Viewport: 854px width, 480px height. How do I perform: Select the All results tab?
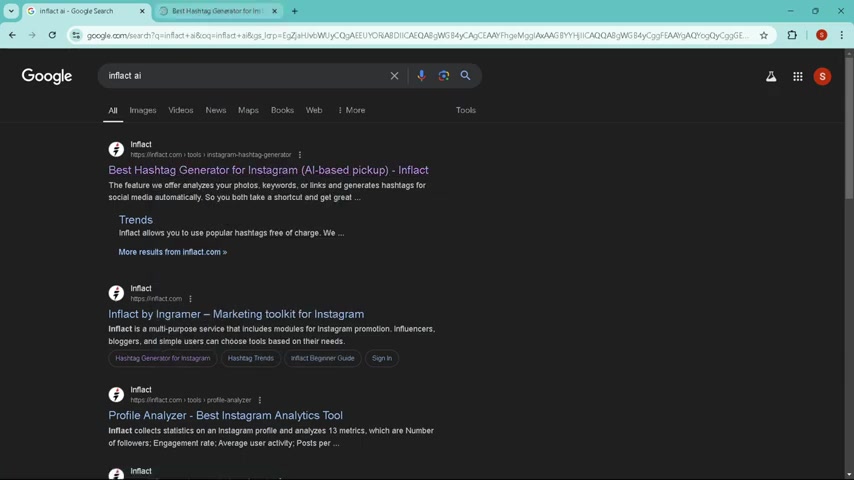coord(113,110)
